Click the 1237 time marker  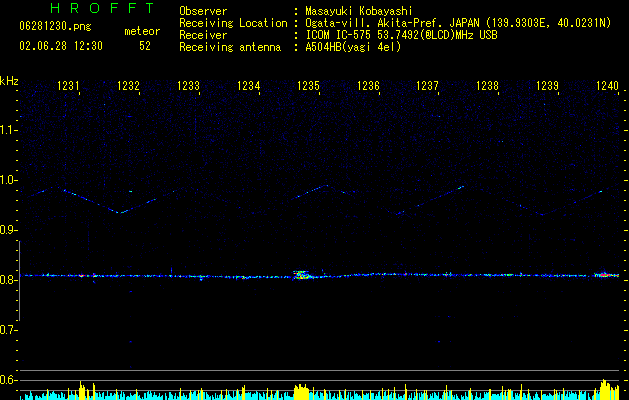click(428, 86)
